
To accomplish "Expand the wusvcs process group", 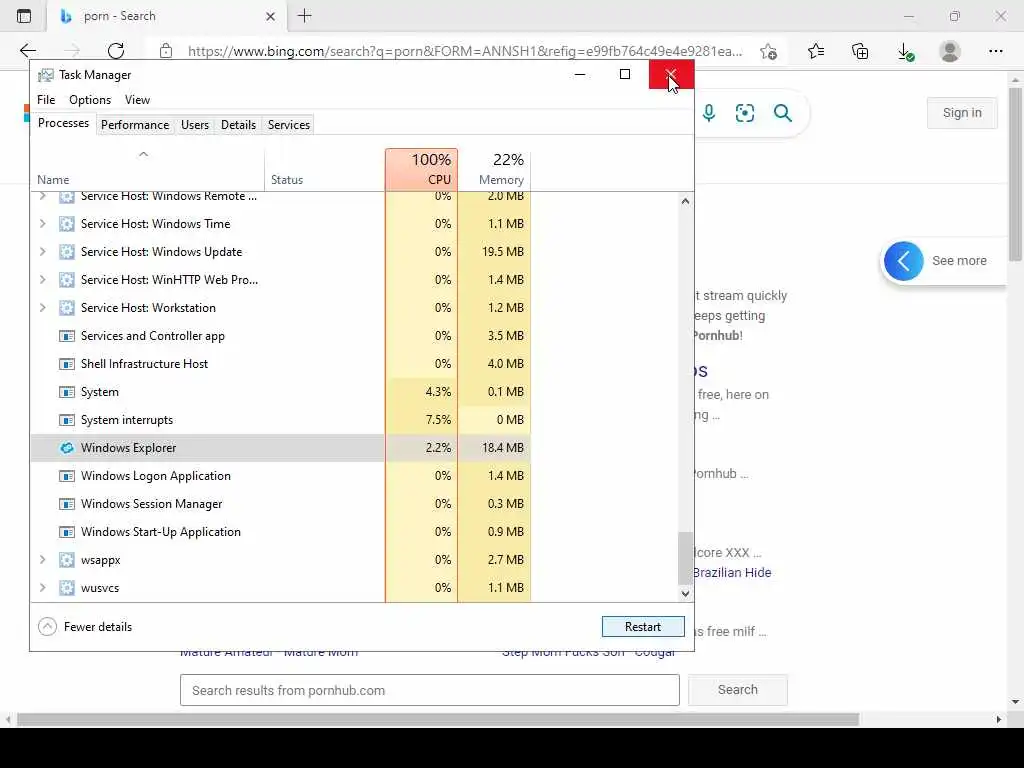I will (x=42, y=588).
